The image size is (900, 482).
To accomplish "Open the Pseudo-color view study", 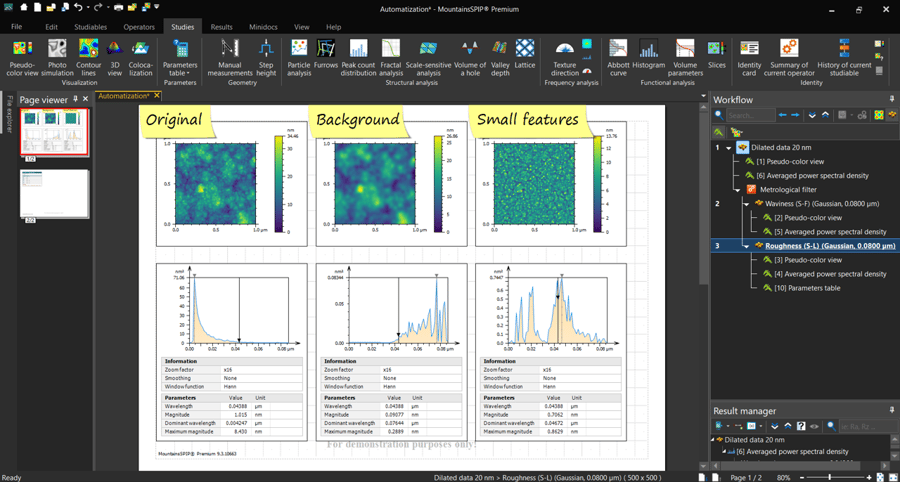I will click(x=22, y=57).
